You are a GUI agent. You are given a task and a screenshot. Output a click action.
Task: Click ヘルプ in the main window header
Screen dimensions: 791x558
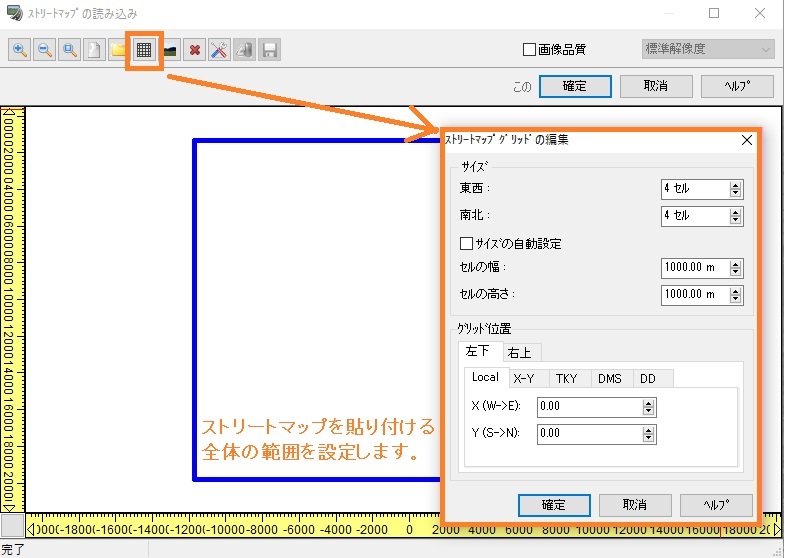point(738,86)
